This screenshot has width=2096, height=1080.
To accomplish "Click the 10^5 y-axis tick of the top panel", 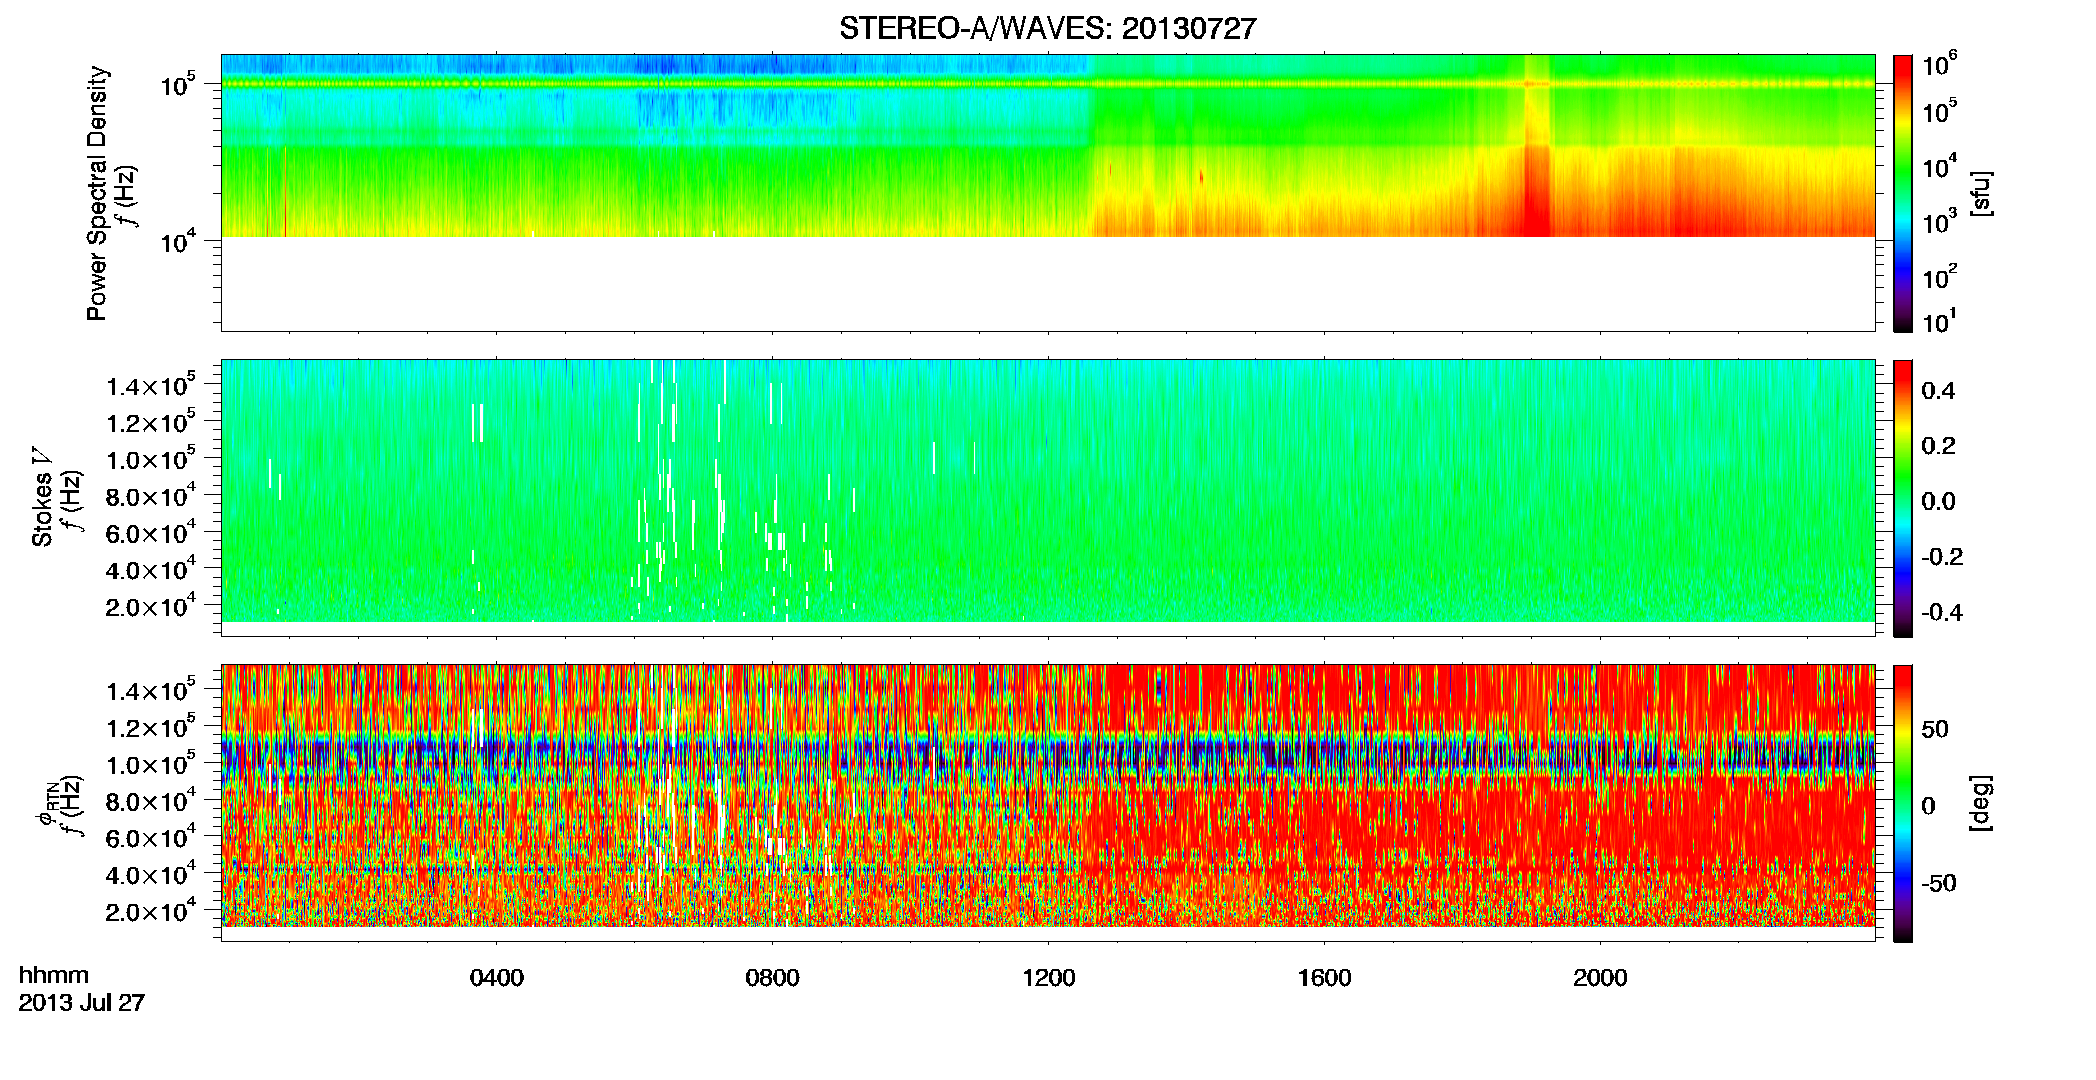I will tap(176, 84).
